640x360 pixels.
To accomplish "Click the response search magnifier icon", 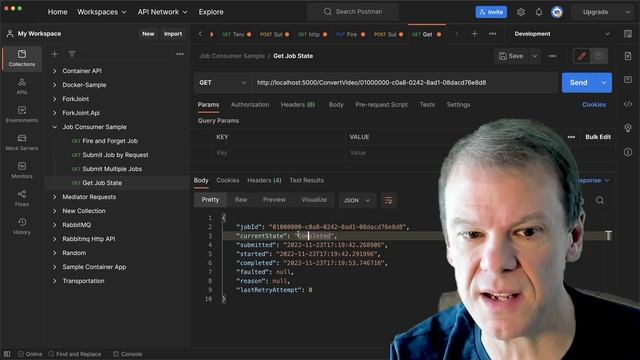I will 600,200.
